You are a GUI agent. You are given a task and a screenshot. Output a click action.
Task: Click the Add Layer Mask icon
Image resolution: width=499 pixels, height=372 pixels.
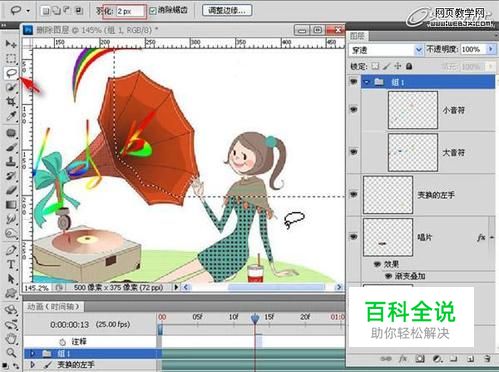tap(420, 359)
